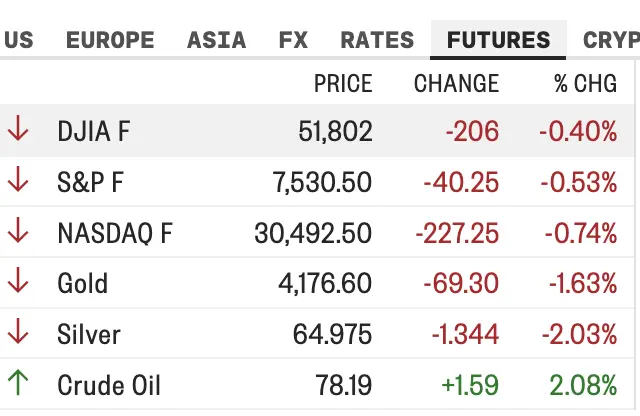Switch to the US markets tab
The height and width of the screenshot is (416, 640).
[18, 40]
